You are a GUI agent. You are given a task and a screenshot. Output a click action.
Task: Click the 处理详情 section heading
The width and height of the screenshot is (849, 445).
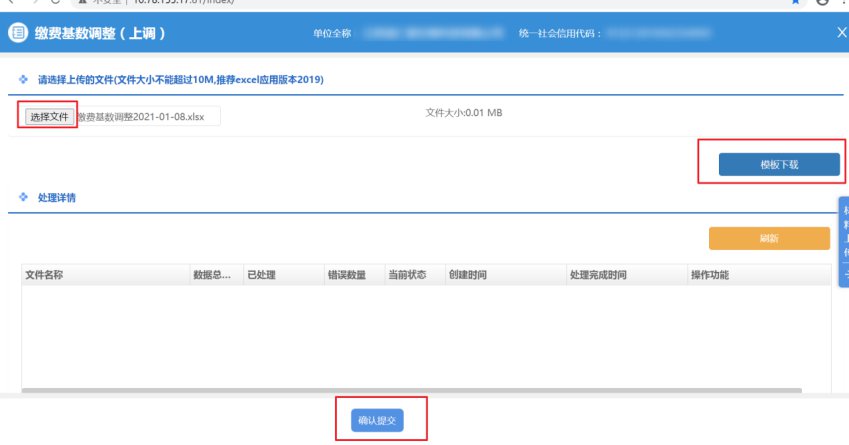[x=57, y=198]
